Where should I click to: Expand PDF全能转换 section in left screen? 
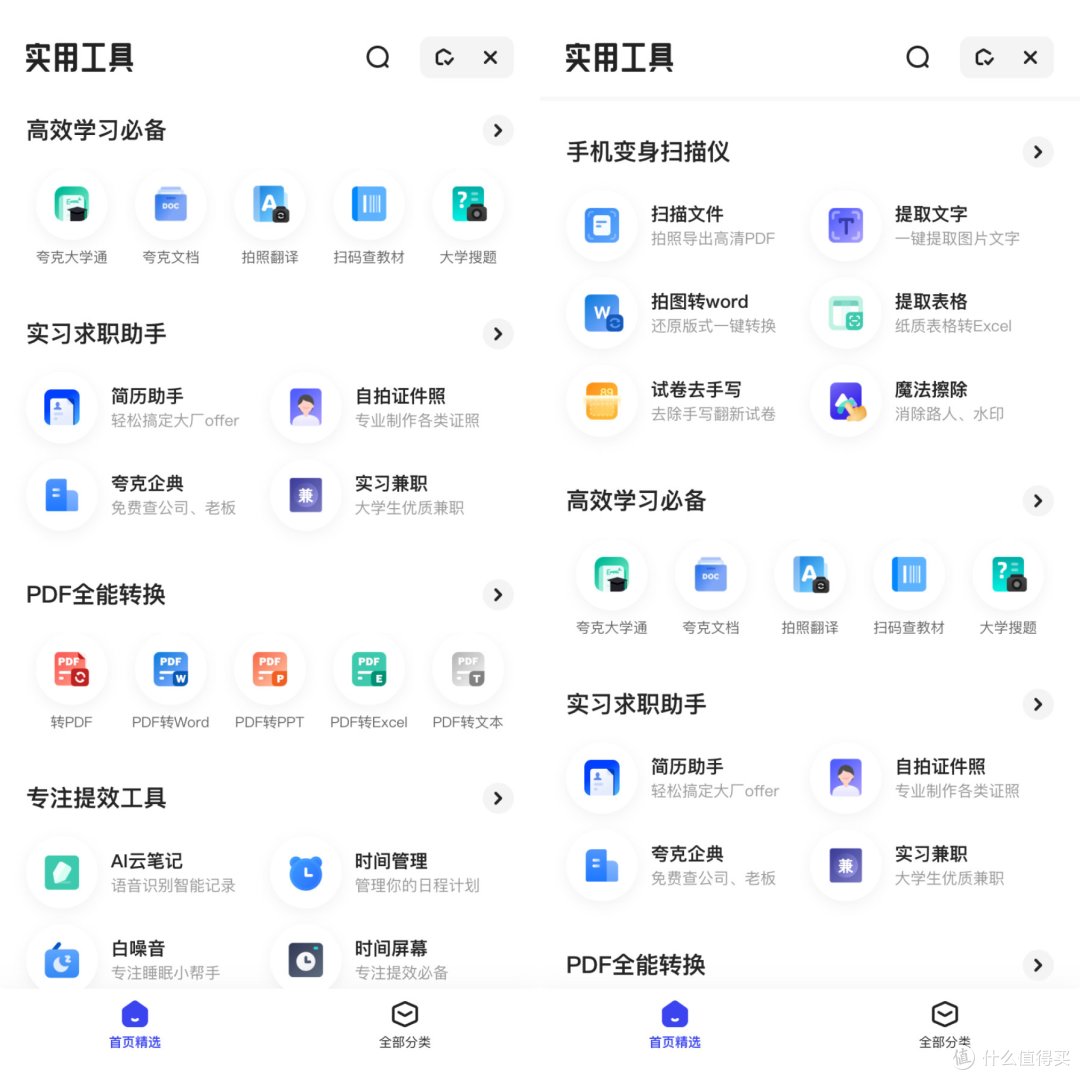tap(498, 594)
